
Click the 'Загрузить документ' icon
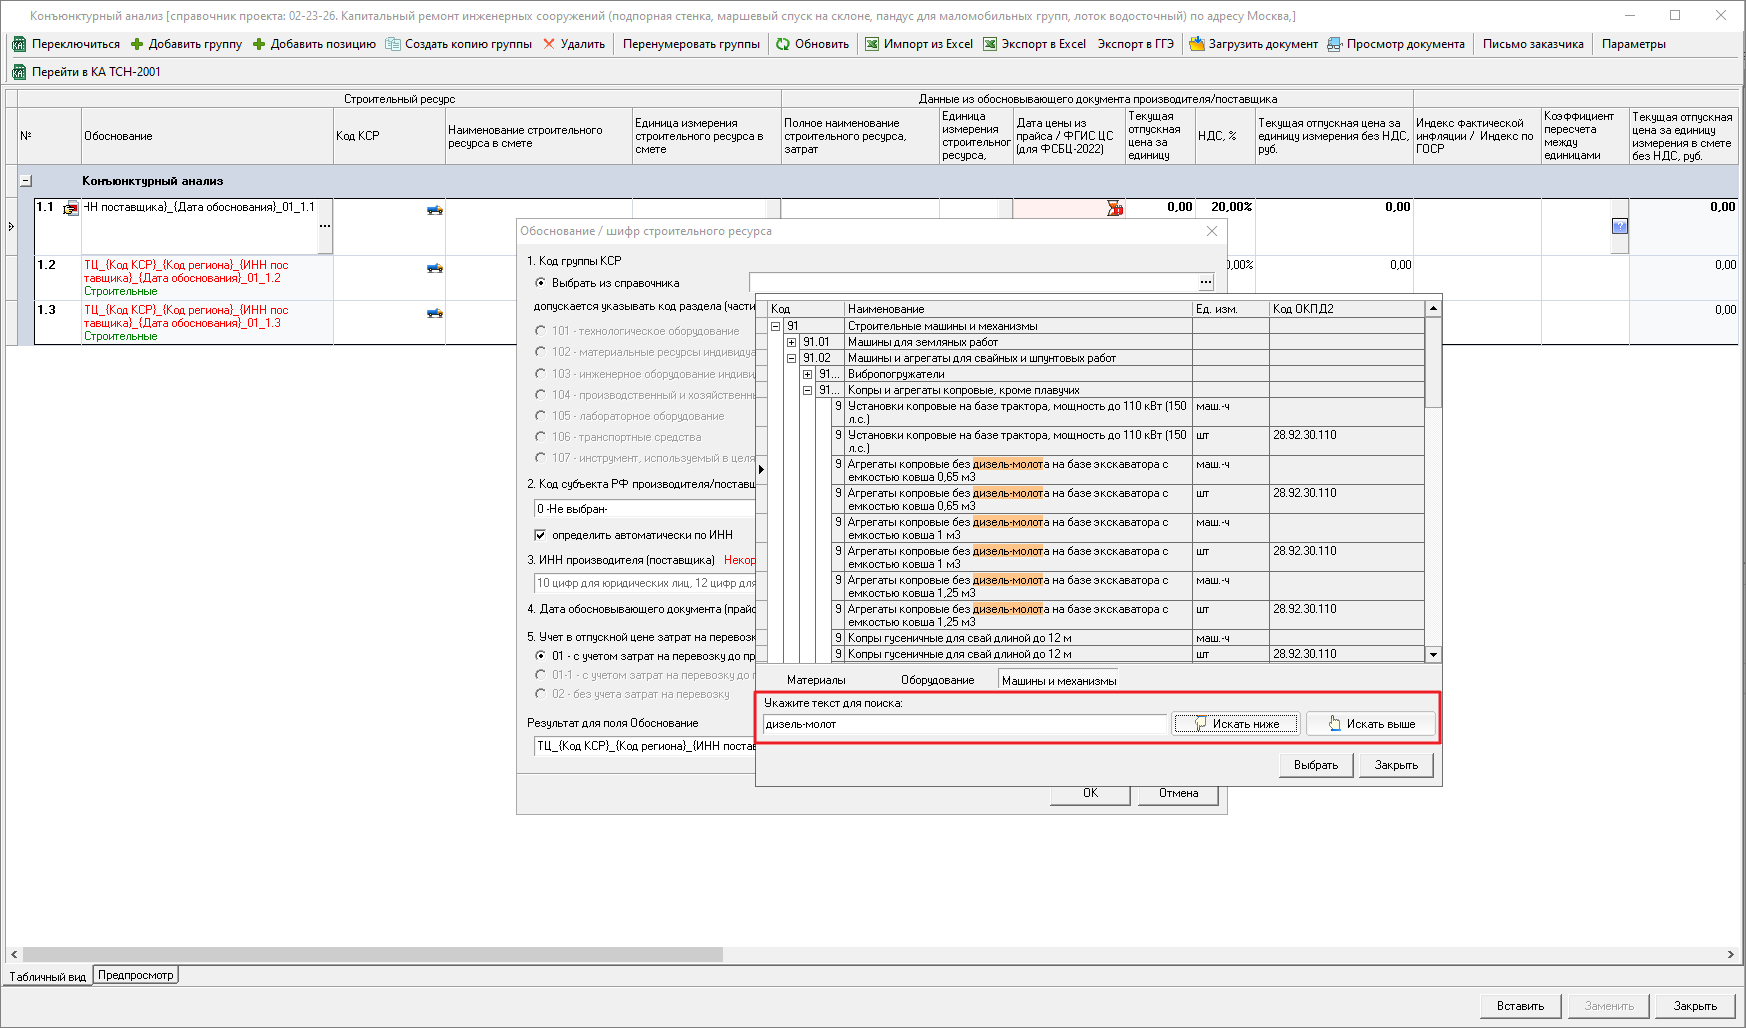point(1196,44)
